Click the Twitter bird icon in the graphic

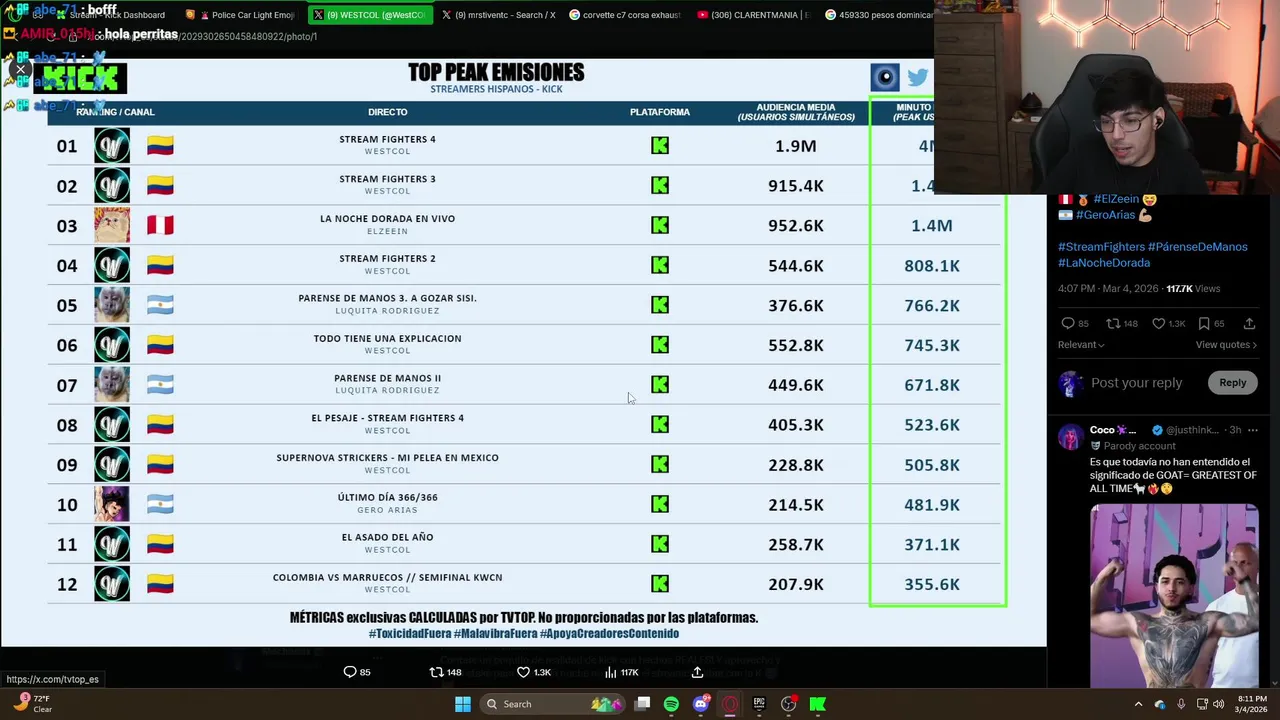[x=917, y=77]
